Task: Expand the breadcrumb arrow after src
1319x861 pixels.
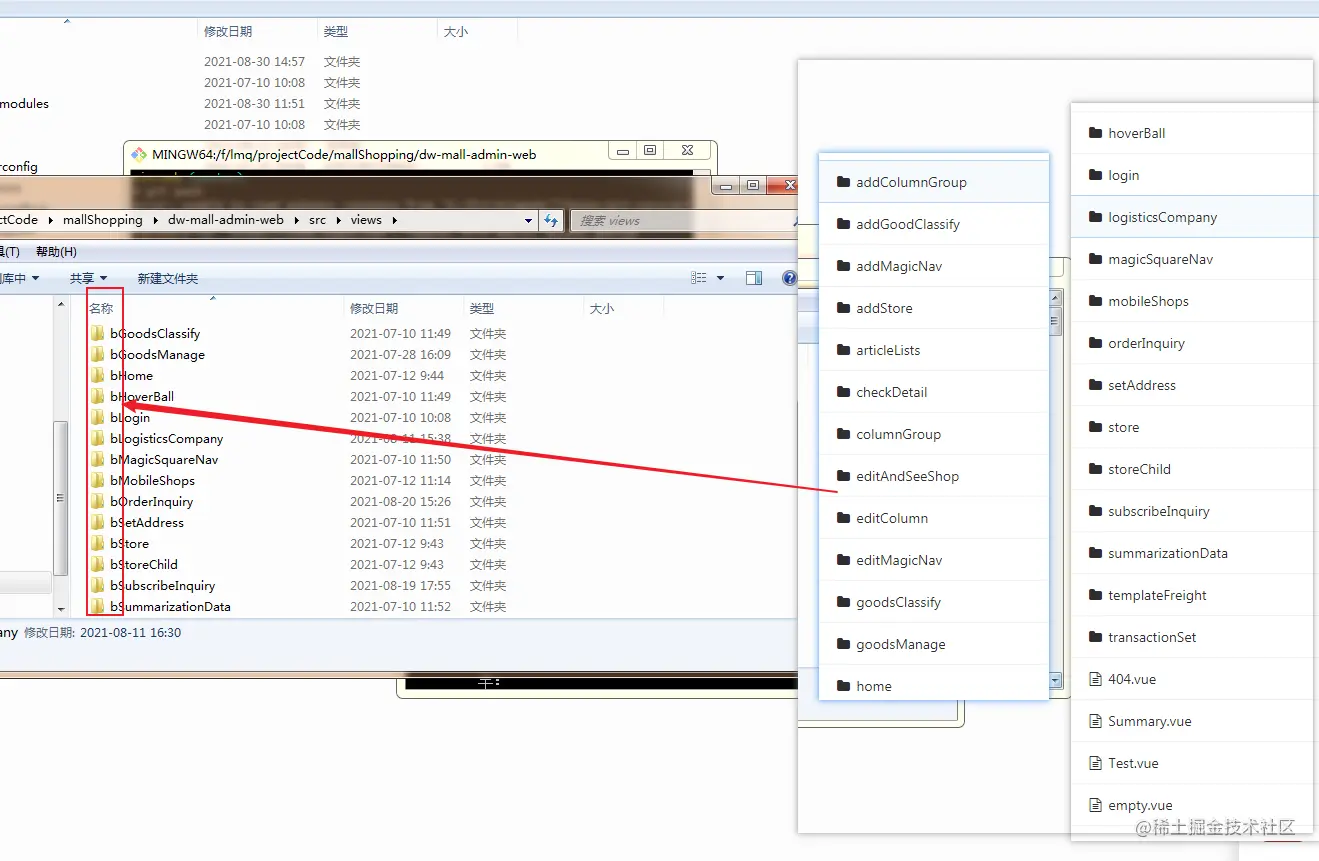Action: pyautogui.click(x=338, y=220)
